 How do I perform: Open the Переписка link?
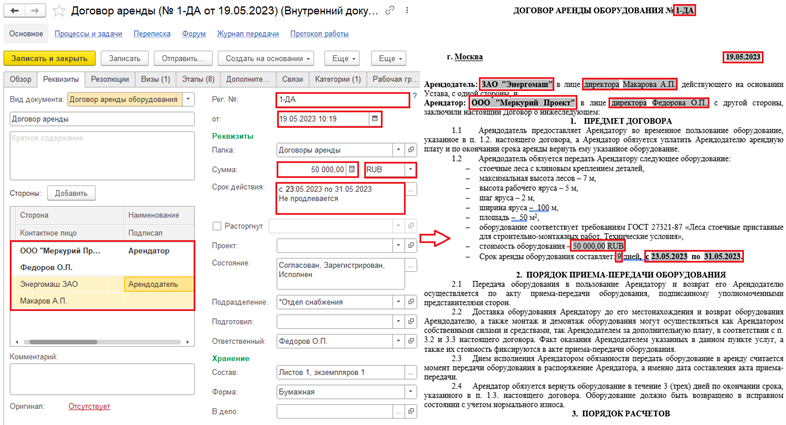152,34
